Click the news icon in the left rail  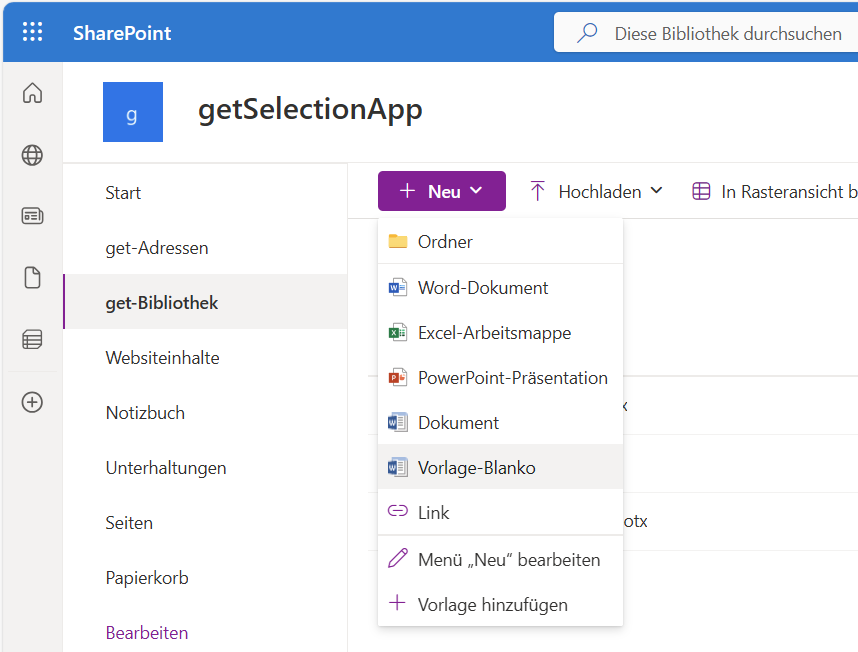tap(32, 215)
